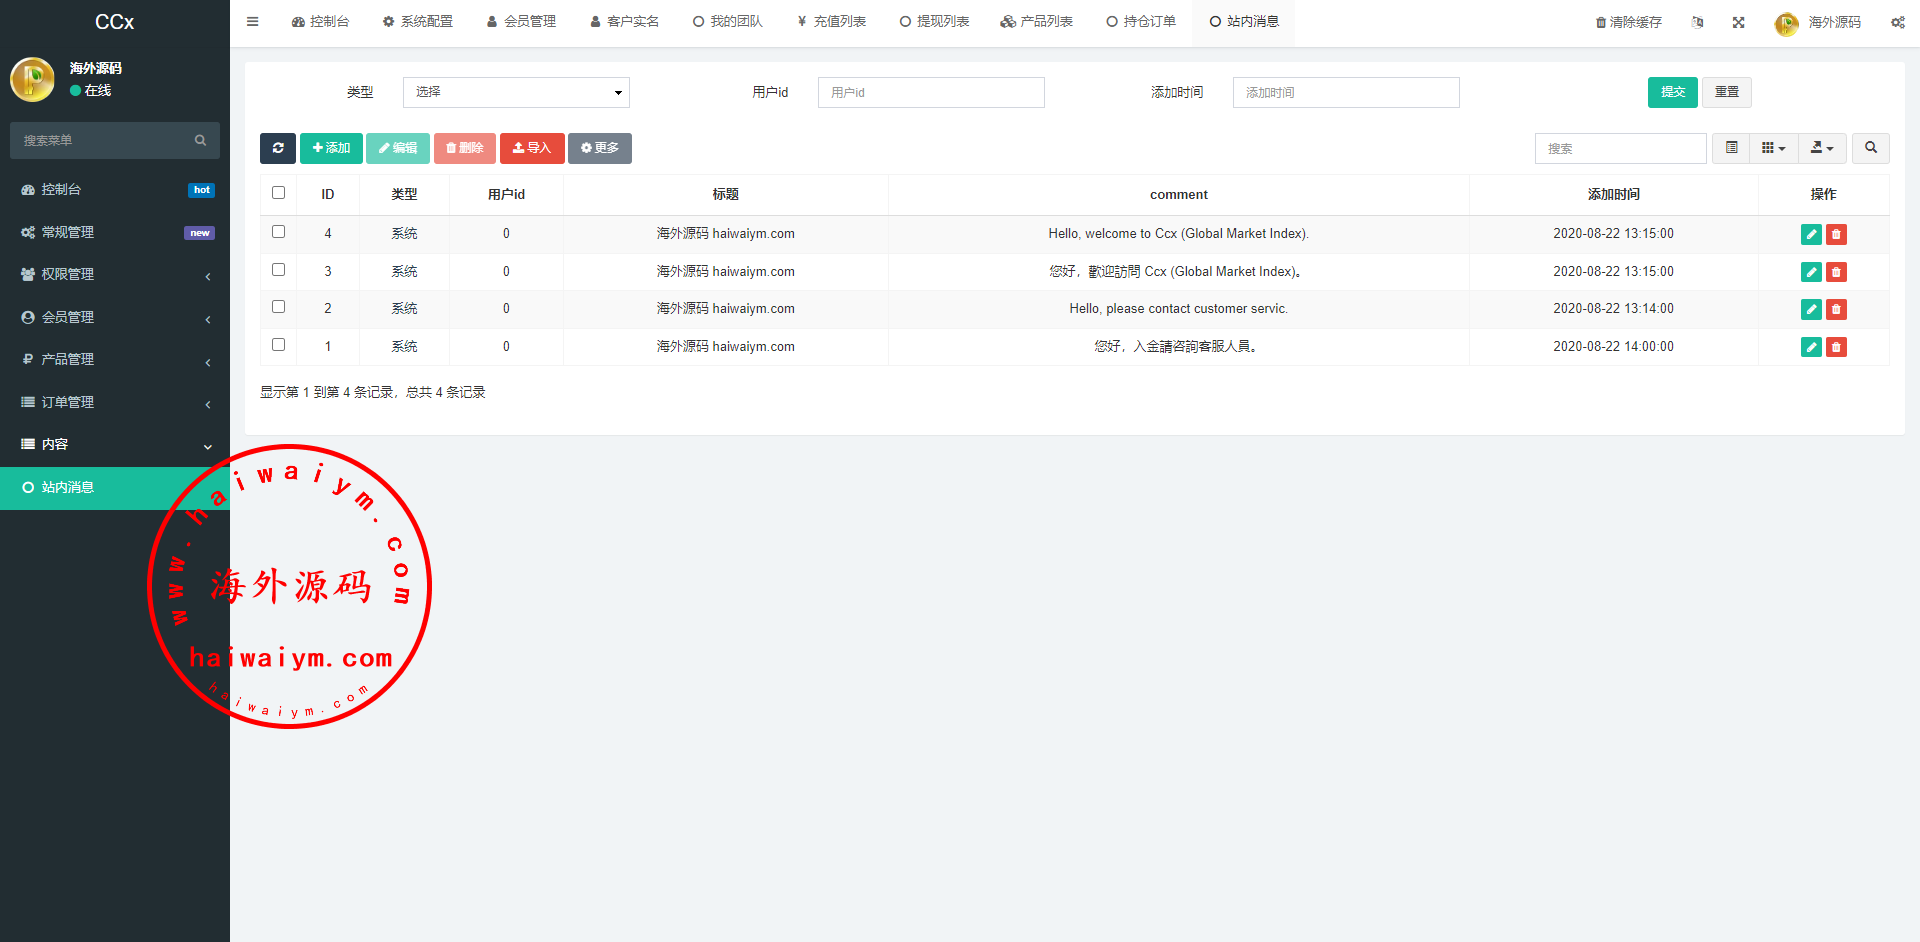Open the columns grid dropdown
Viewport: 1920px width, 942px height.
[1772, 148]
